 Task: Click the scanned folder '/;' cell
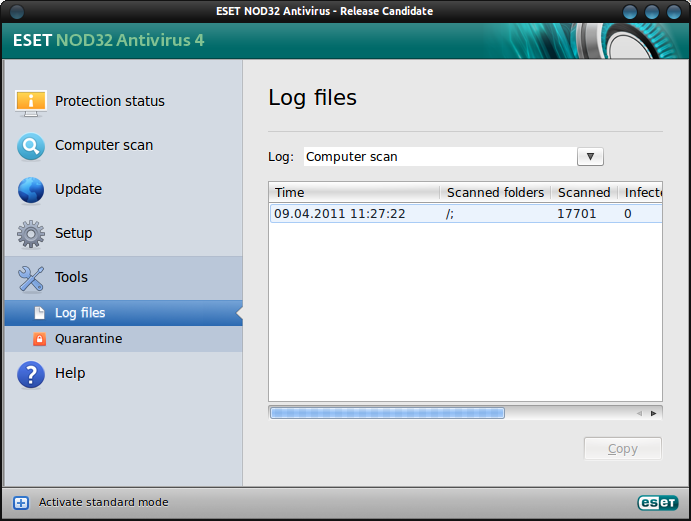click(450, 214)
